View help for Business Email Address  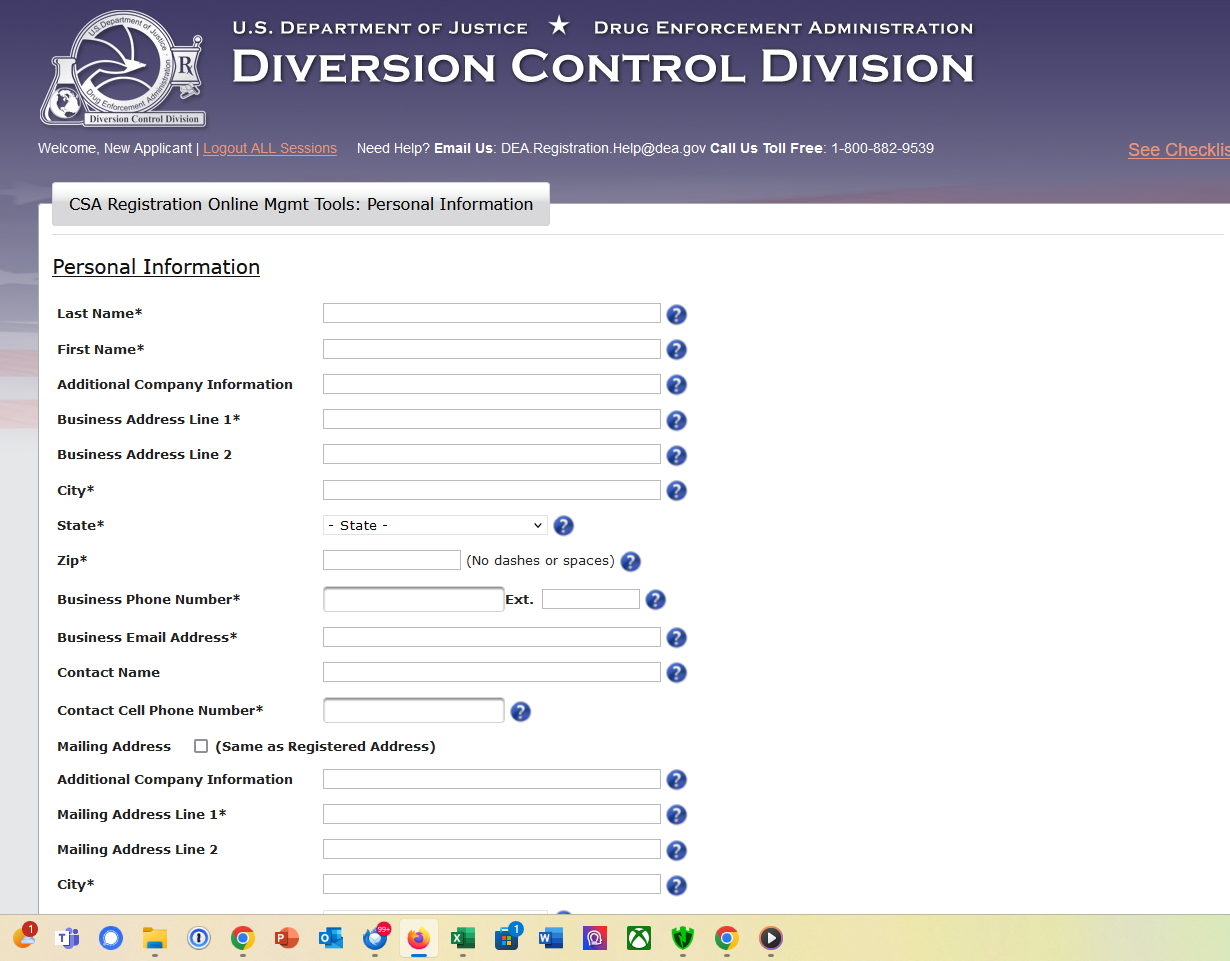(x=676, y=637)
